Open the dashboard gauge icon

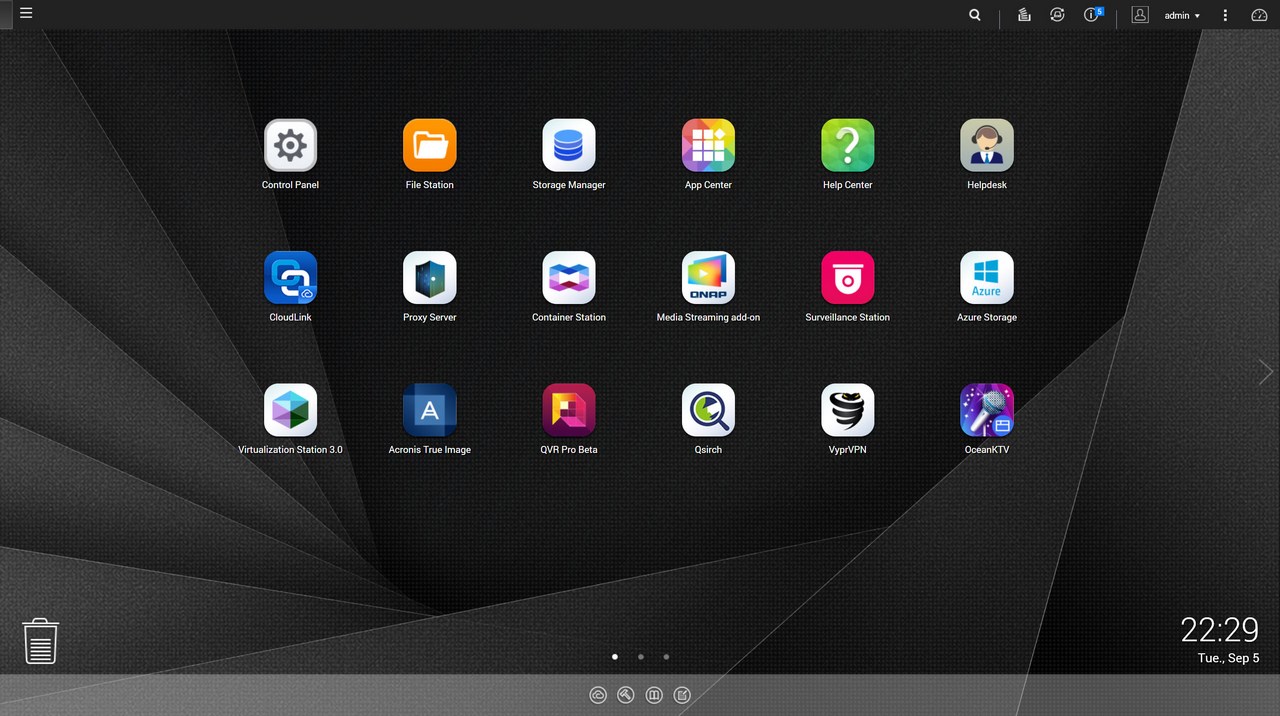(1259, 15)
